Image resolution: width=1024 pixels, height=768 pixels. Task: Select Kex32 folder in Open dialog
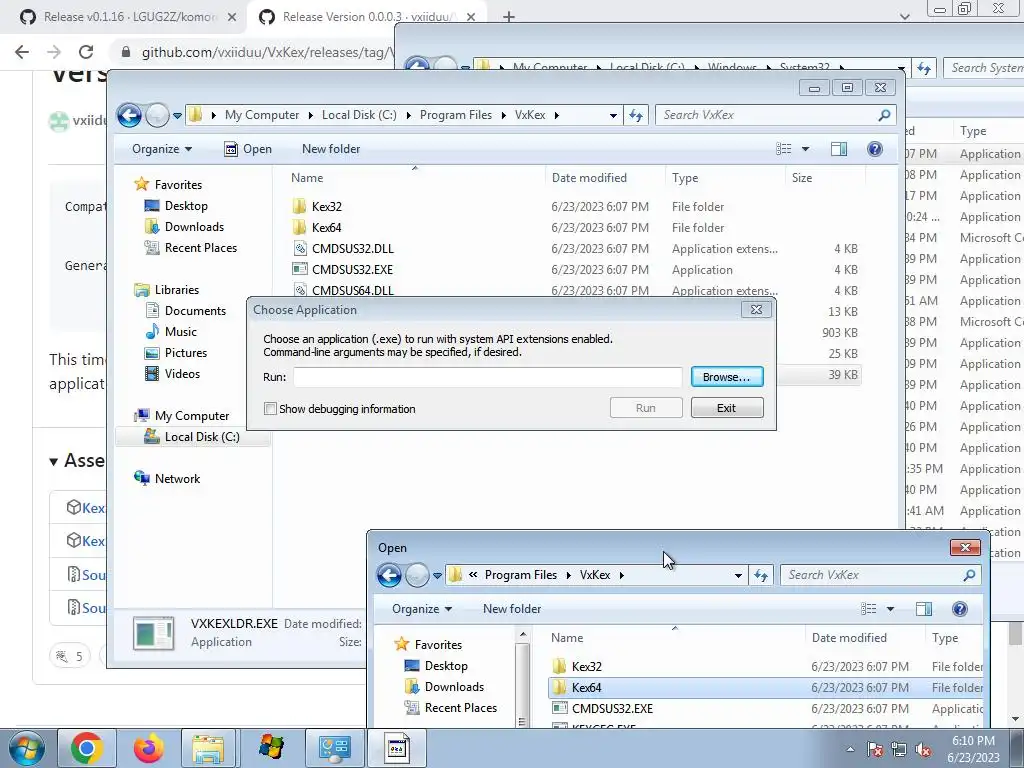point(586,667)
